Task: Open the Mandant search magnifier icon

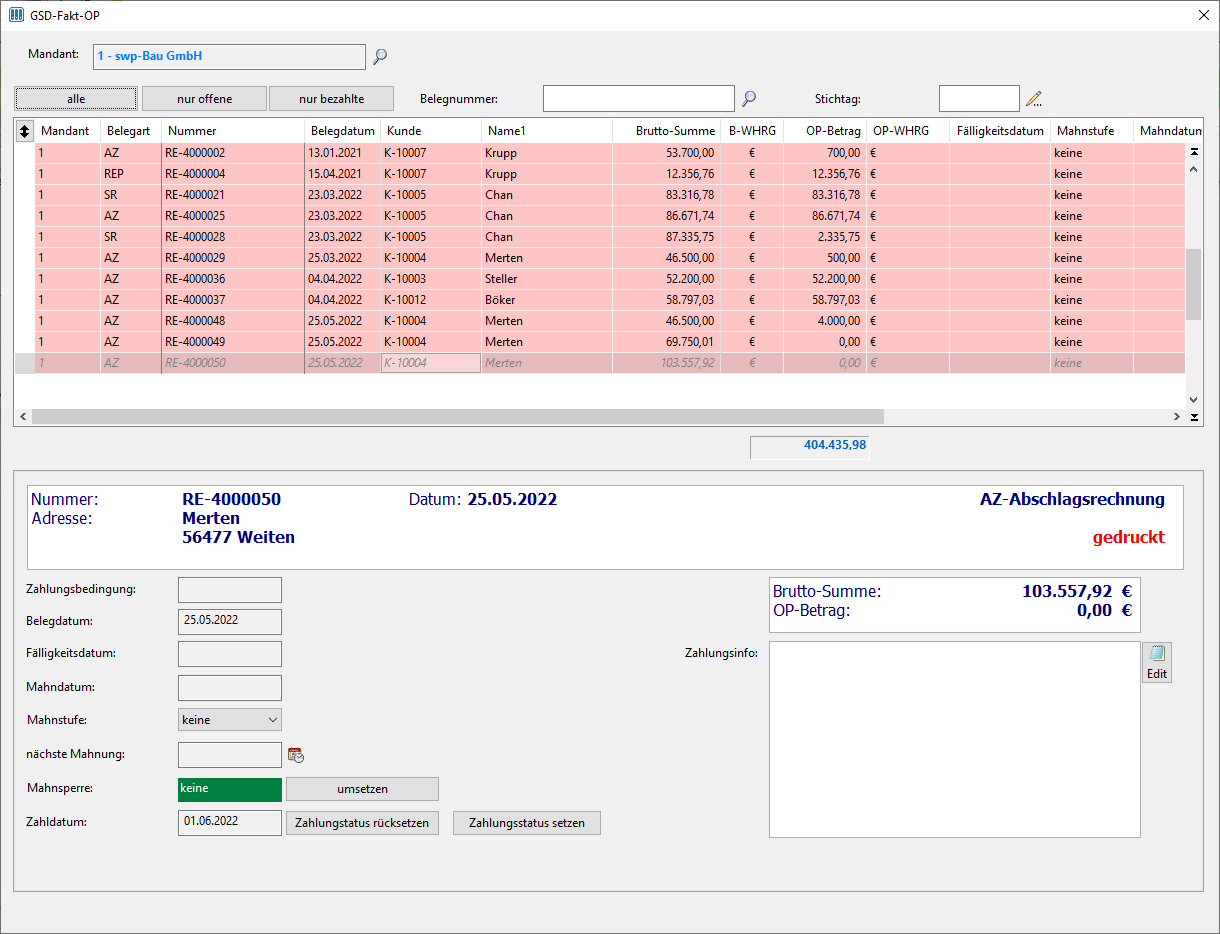Action: (x=380, y=57)
